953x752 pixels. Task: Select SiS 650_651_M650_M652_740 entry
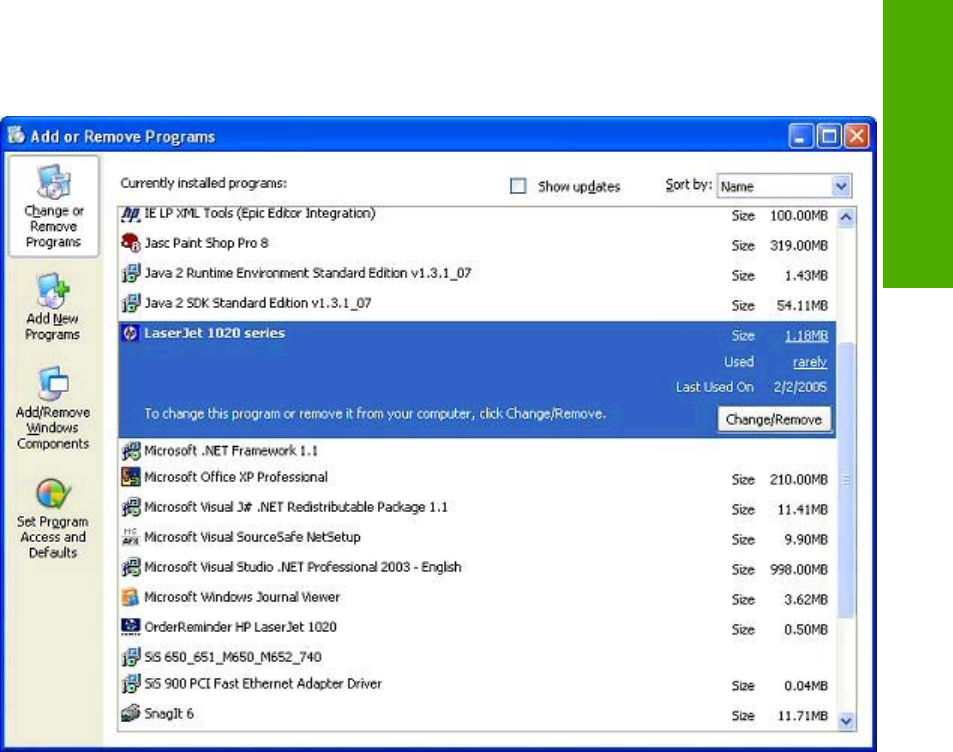(477, 657)
